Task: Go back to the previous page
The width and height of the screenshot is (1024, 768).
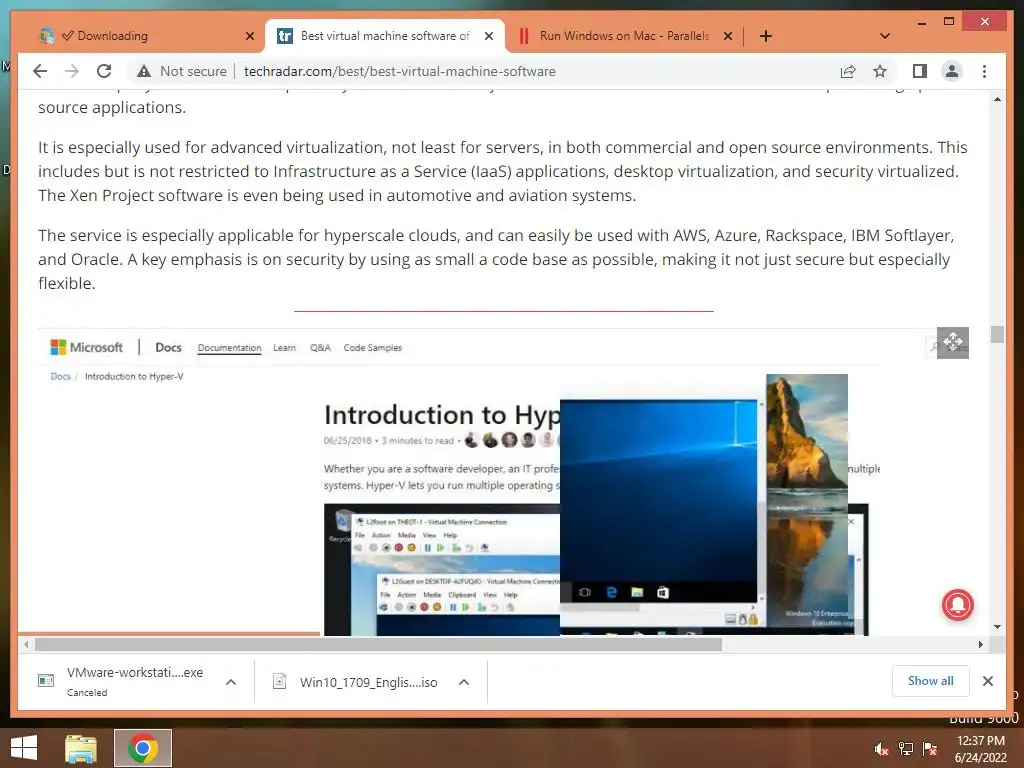Action: 40,71
